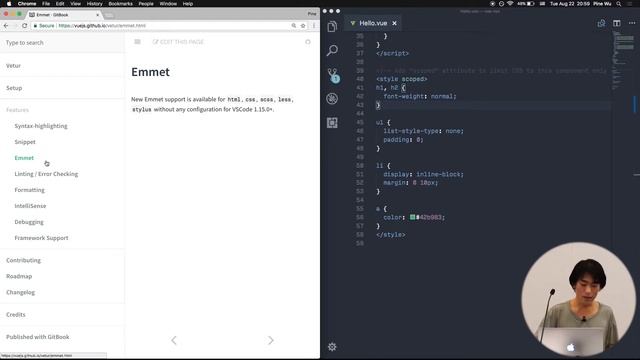Viewport: 640px width, 360px height.
Task: Open the Chrome menu in the menu bar
Action: click(27, 4)
